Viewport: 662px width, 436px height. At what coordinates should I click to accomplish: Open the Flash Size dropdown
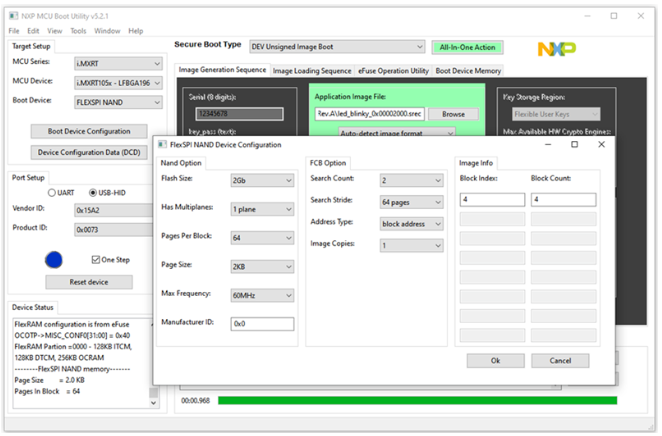pyautogui.click(x=262, y=180)
